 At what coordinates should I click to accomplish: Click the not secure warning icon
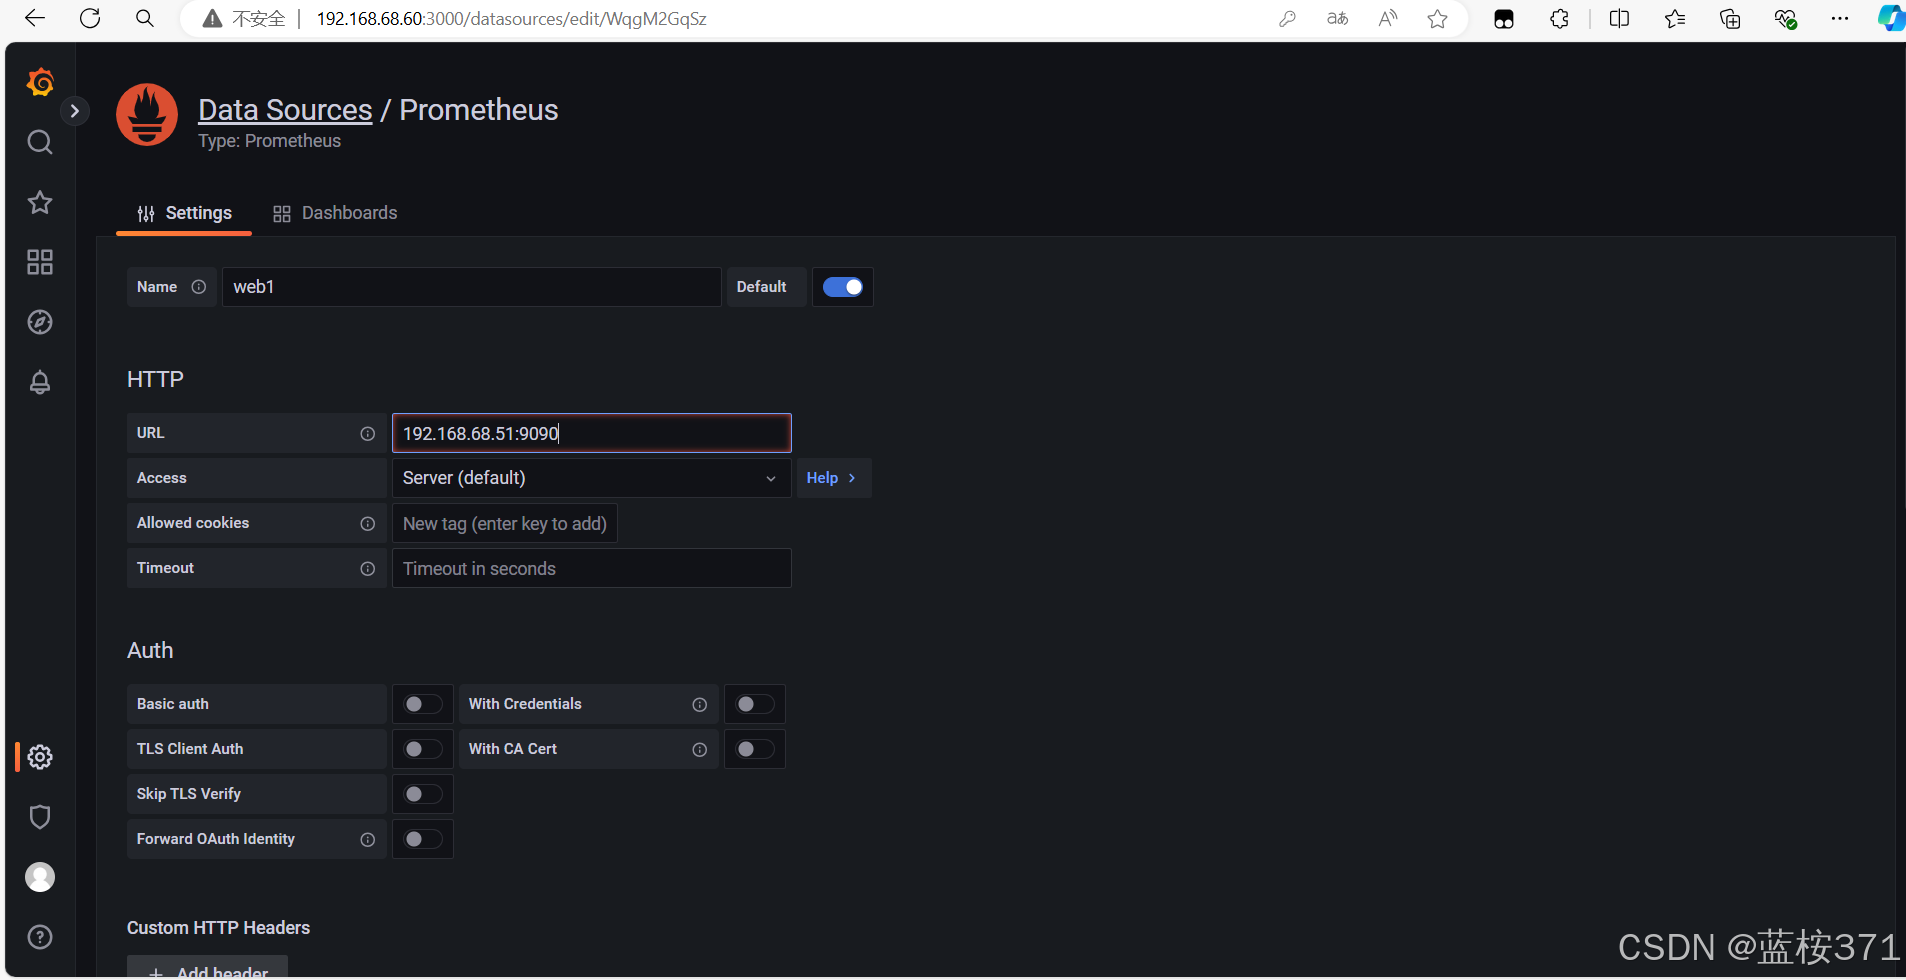(x=212, y=19)
